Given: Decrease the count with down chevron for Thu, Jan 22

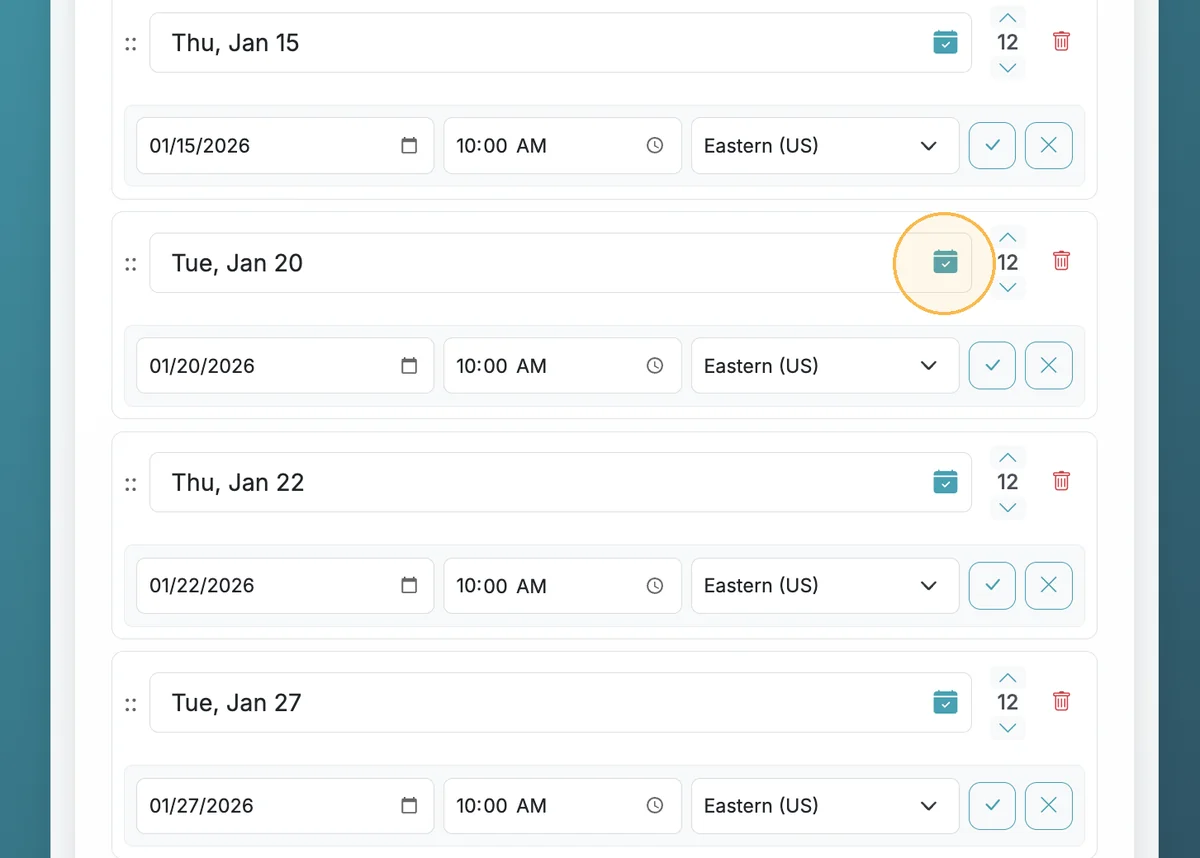Looking at the screenshot, I should click(x=1008, y=508).
